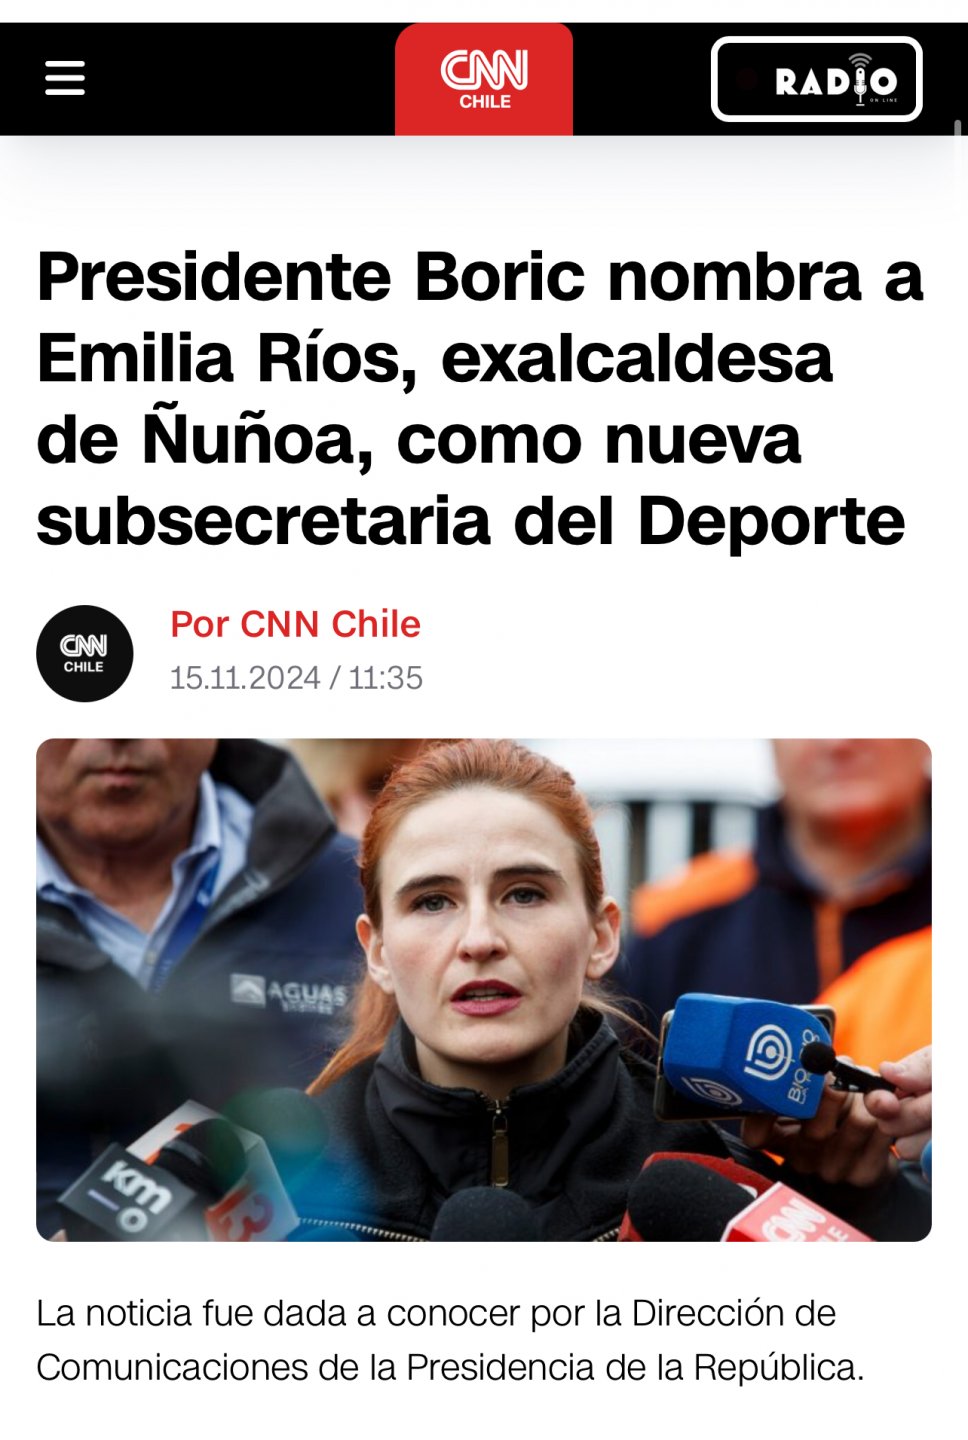Click the 15.11.2024 publication date
The height and width of the screenshot is (1440, 968).
click(x=245, y=678)
